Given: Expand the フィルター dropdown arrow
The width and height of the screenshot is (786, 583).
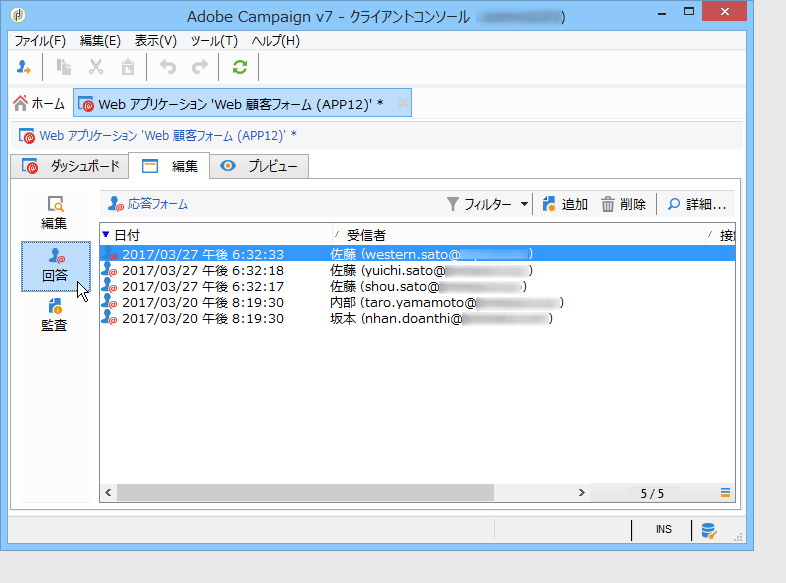Looking at the screenshot, I should [x=524, y=204].
